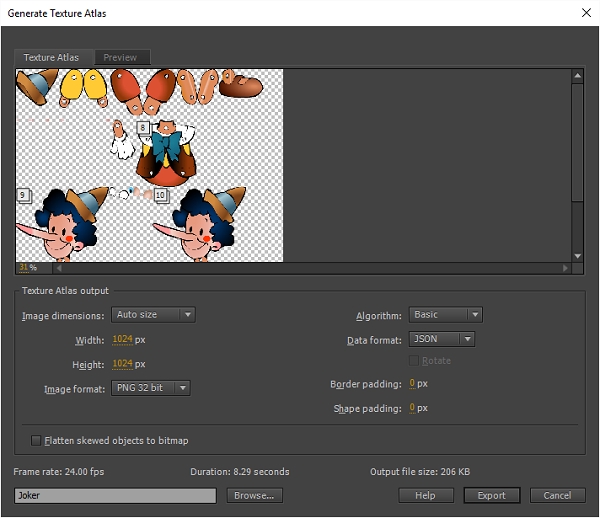This screenshot has height=518, width=600.
Task: Click the Browse... button
Action: (x=255, y=495)
